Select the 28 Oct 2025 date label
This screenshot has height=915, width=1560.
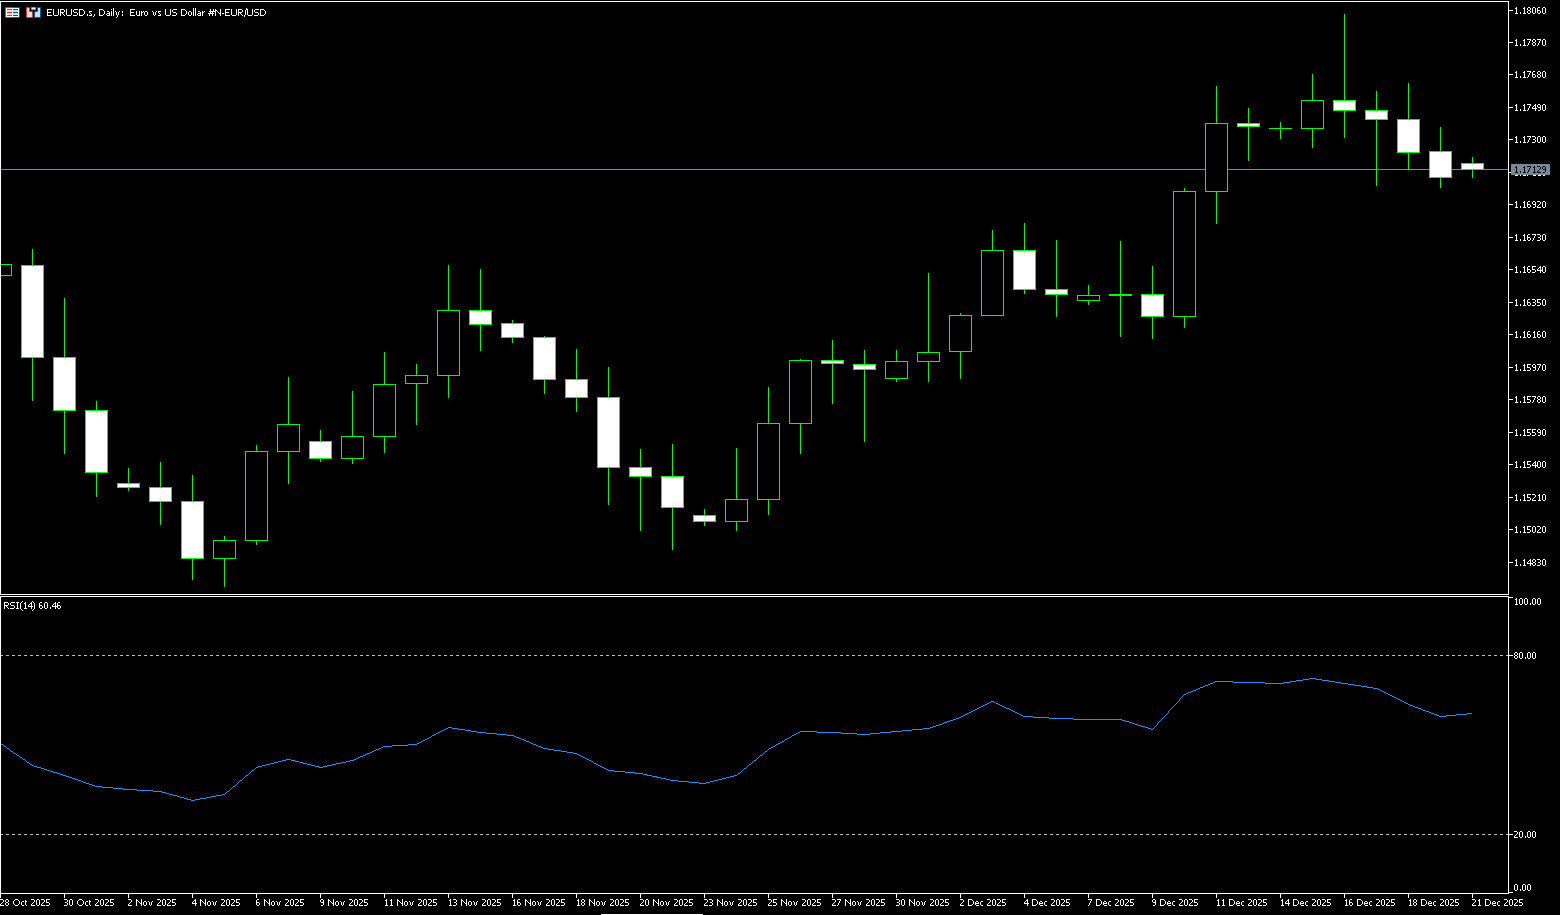[25, 902]
